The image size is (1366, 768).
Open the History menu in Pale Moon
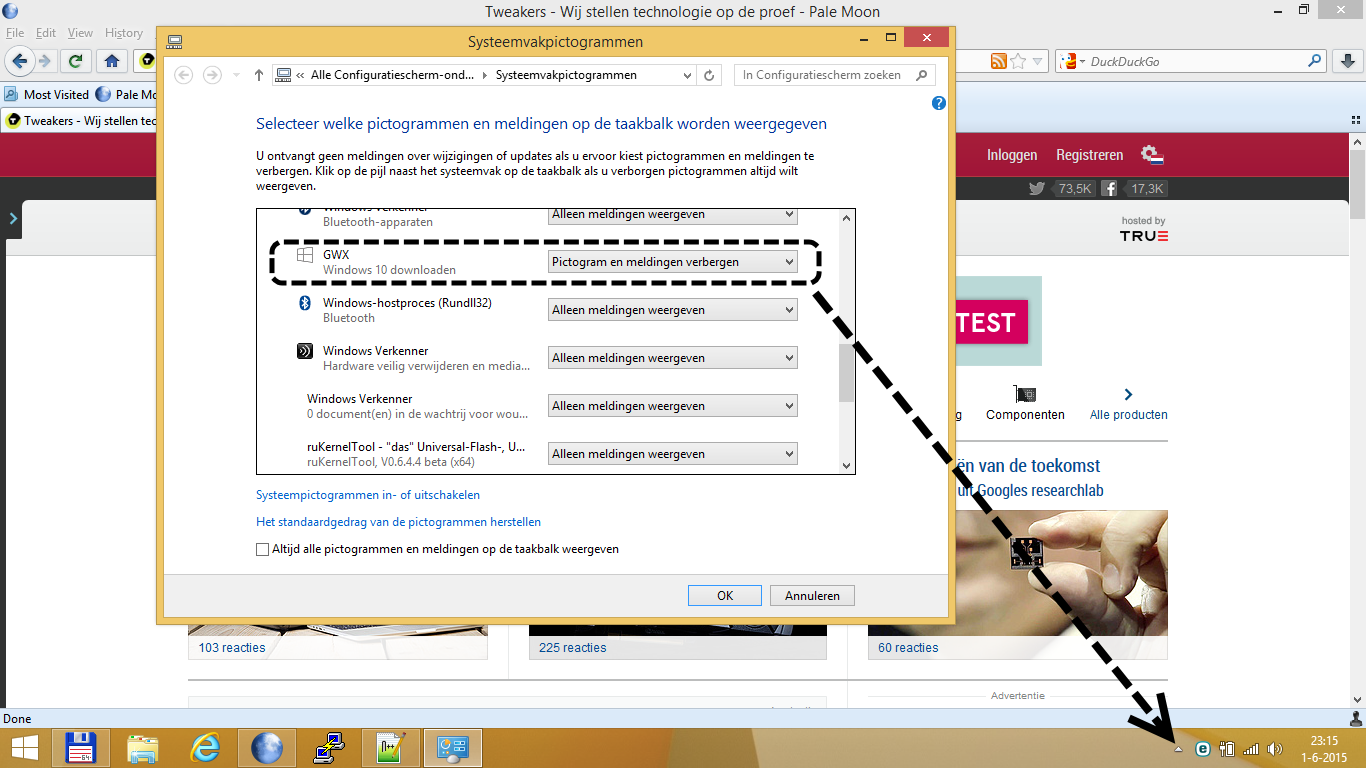click(x=124, y=33)
